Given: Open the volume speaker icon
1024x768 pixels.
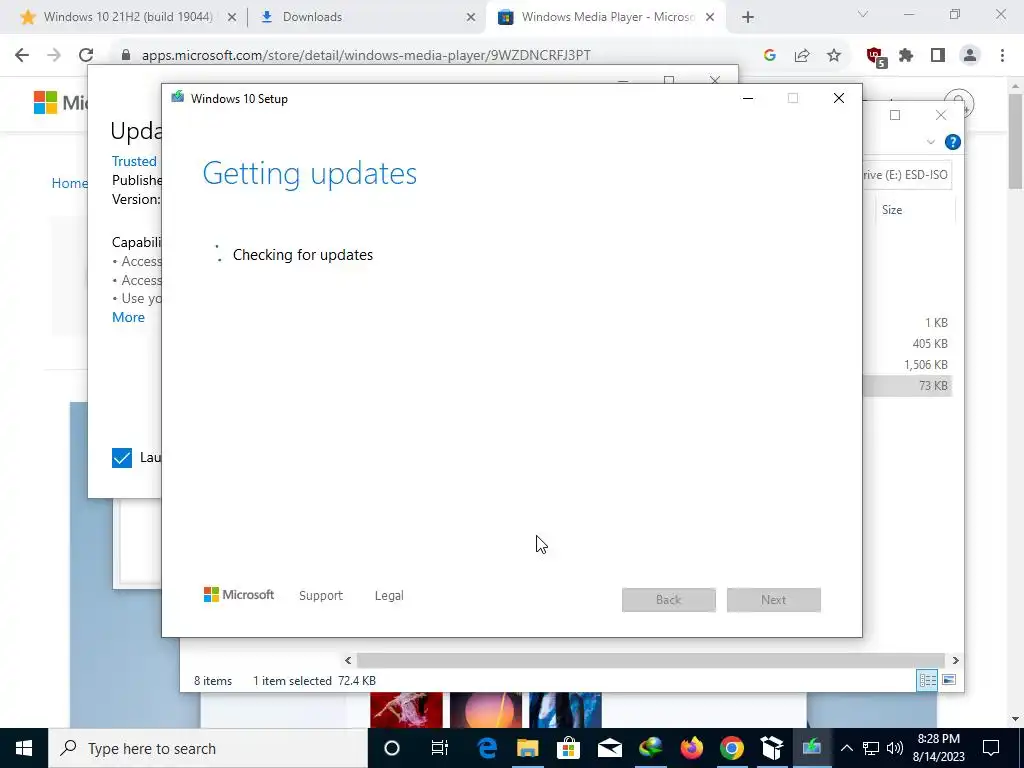Looking at the screenshot, I should 895,748.
